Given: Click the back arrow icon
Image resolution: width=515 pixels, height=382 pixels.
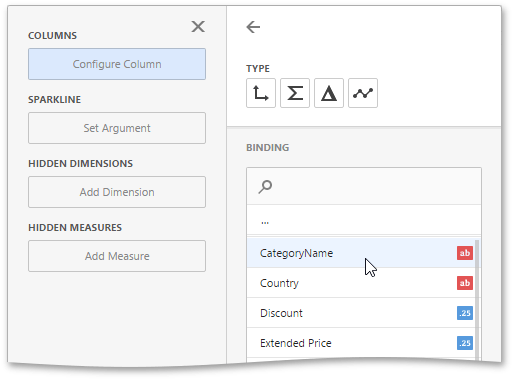Looking at the screenshot, I should point(253,27).
